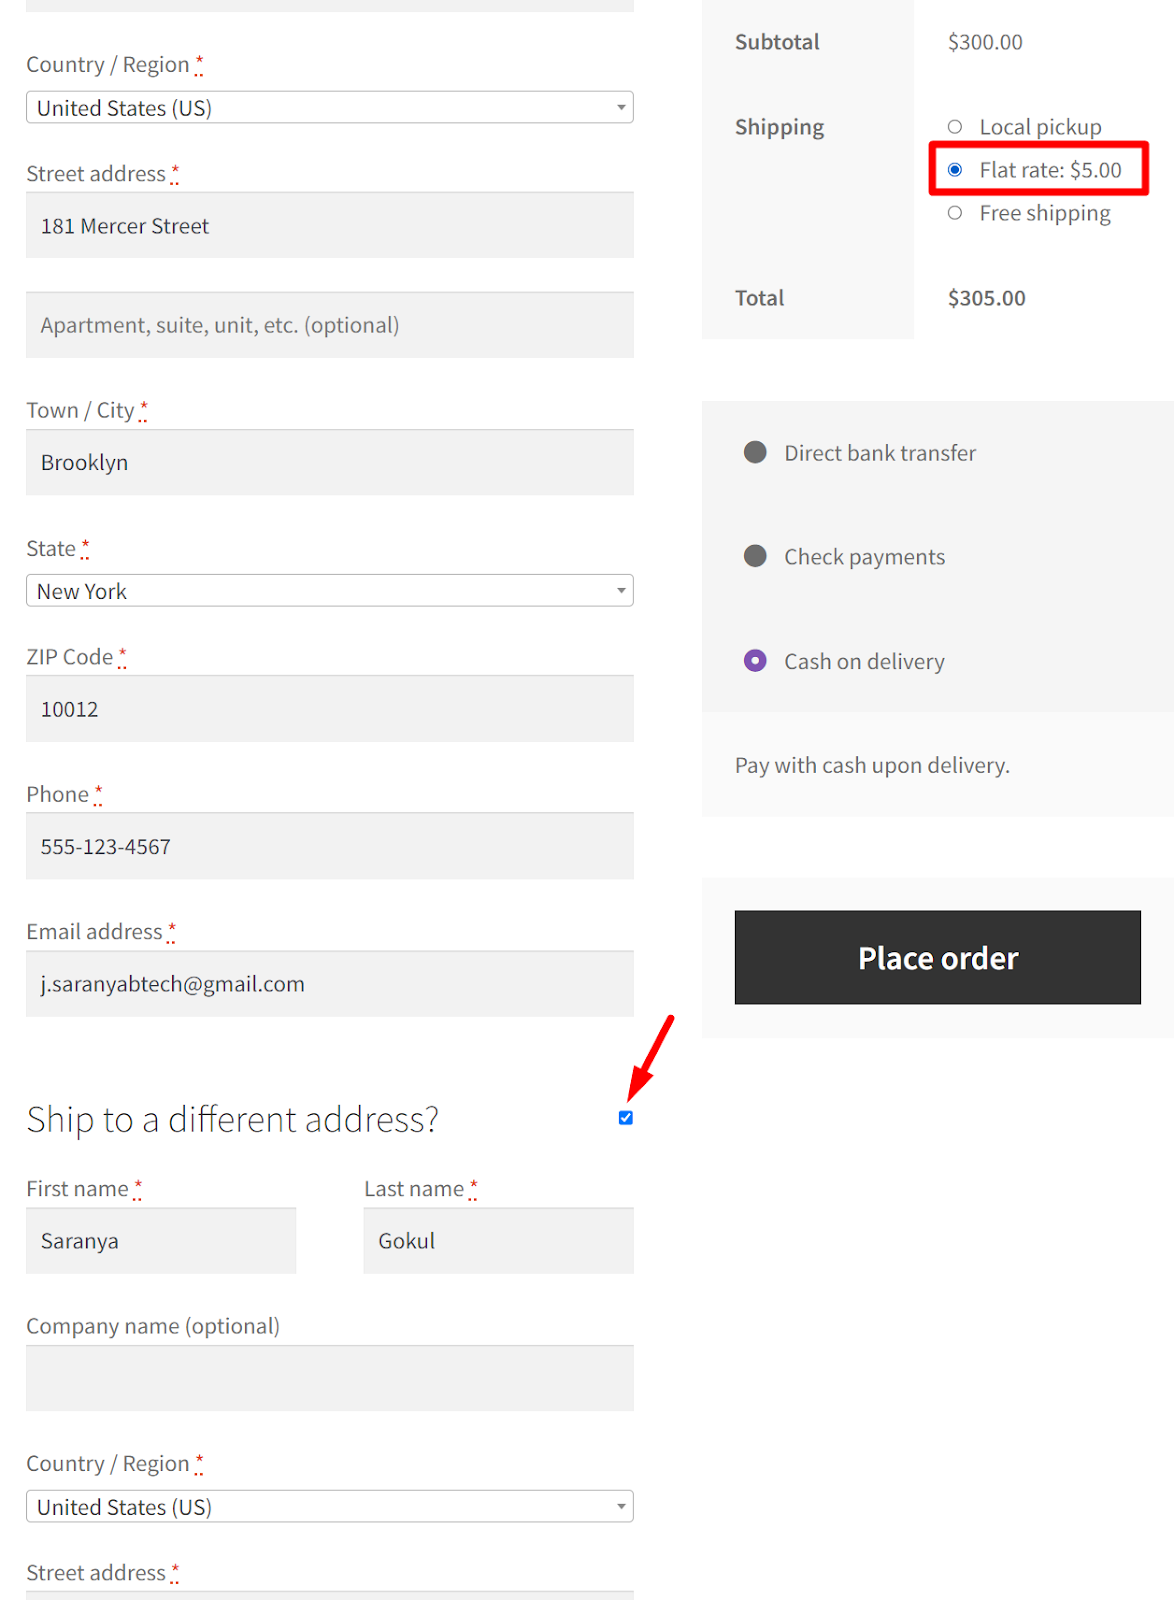Expand the State dropdown showing New York

click(329, 590)
